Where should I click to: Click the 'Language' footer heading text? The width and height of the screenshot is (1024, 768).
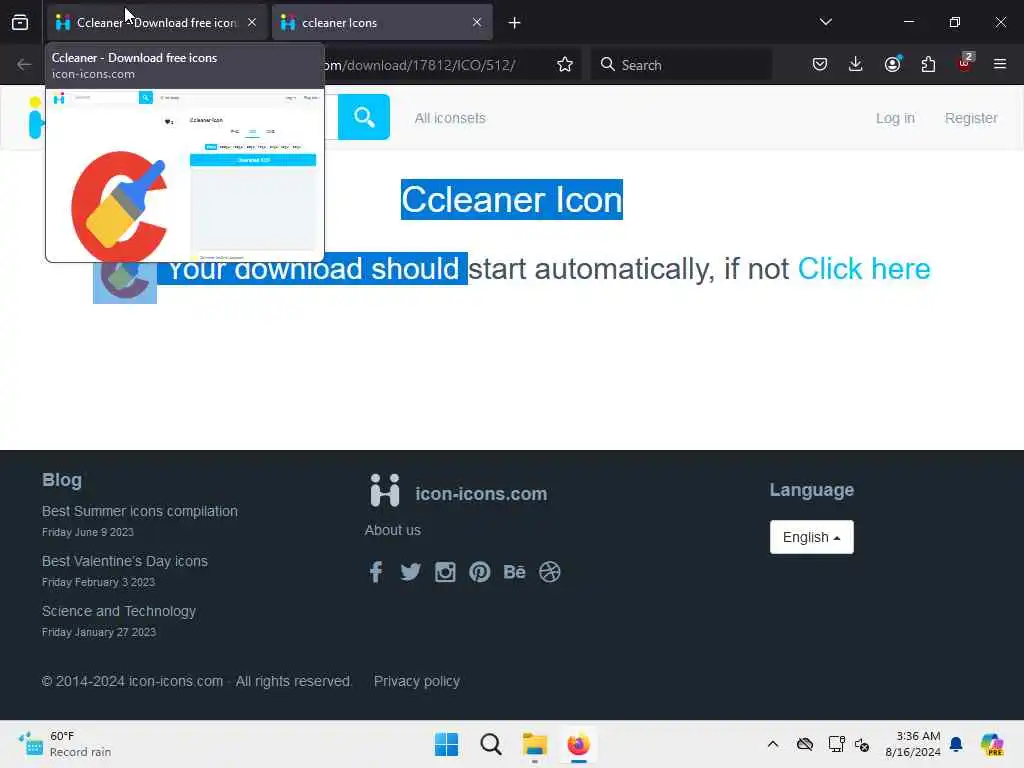tap(811, 490)
